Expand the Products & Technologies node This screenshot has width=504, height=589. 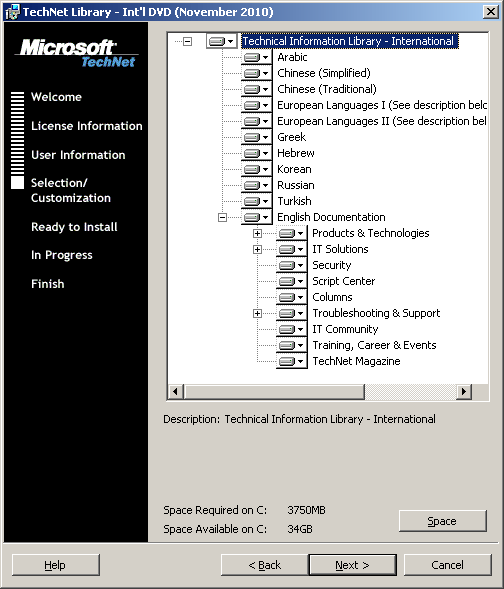coord(257,233)
